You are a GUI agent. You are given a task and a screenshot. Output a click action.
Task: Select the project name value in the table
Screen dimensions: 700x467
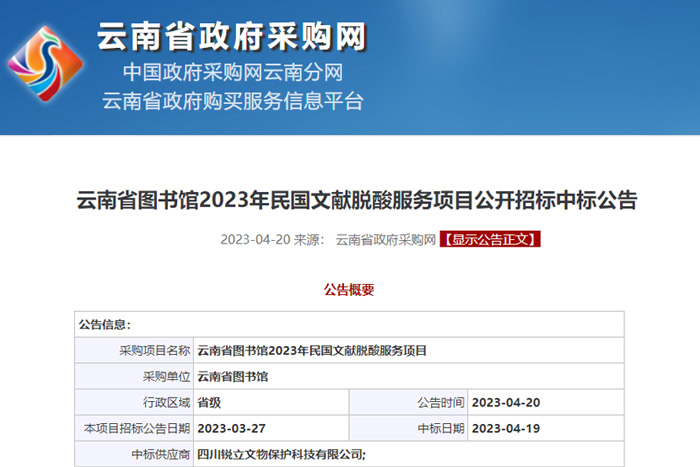coord(312,350)
